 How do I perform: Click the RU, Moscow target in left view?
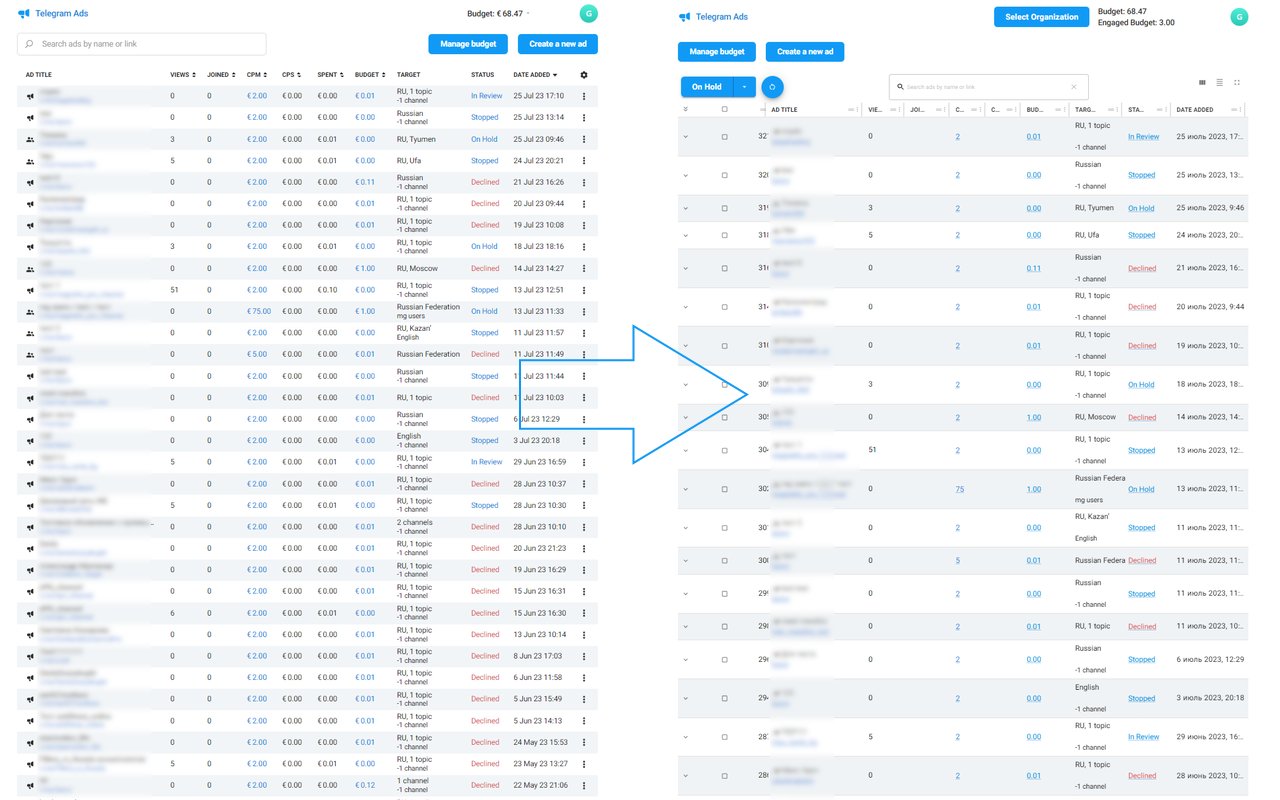pyautogui.click(x=418, y=268)
